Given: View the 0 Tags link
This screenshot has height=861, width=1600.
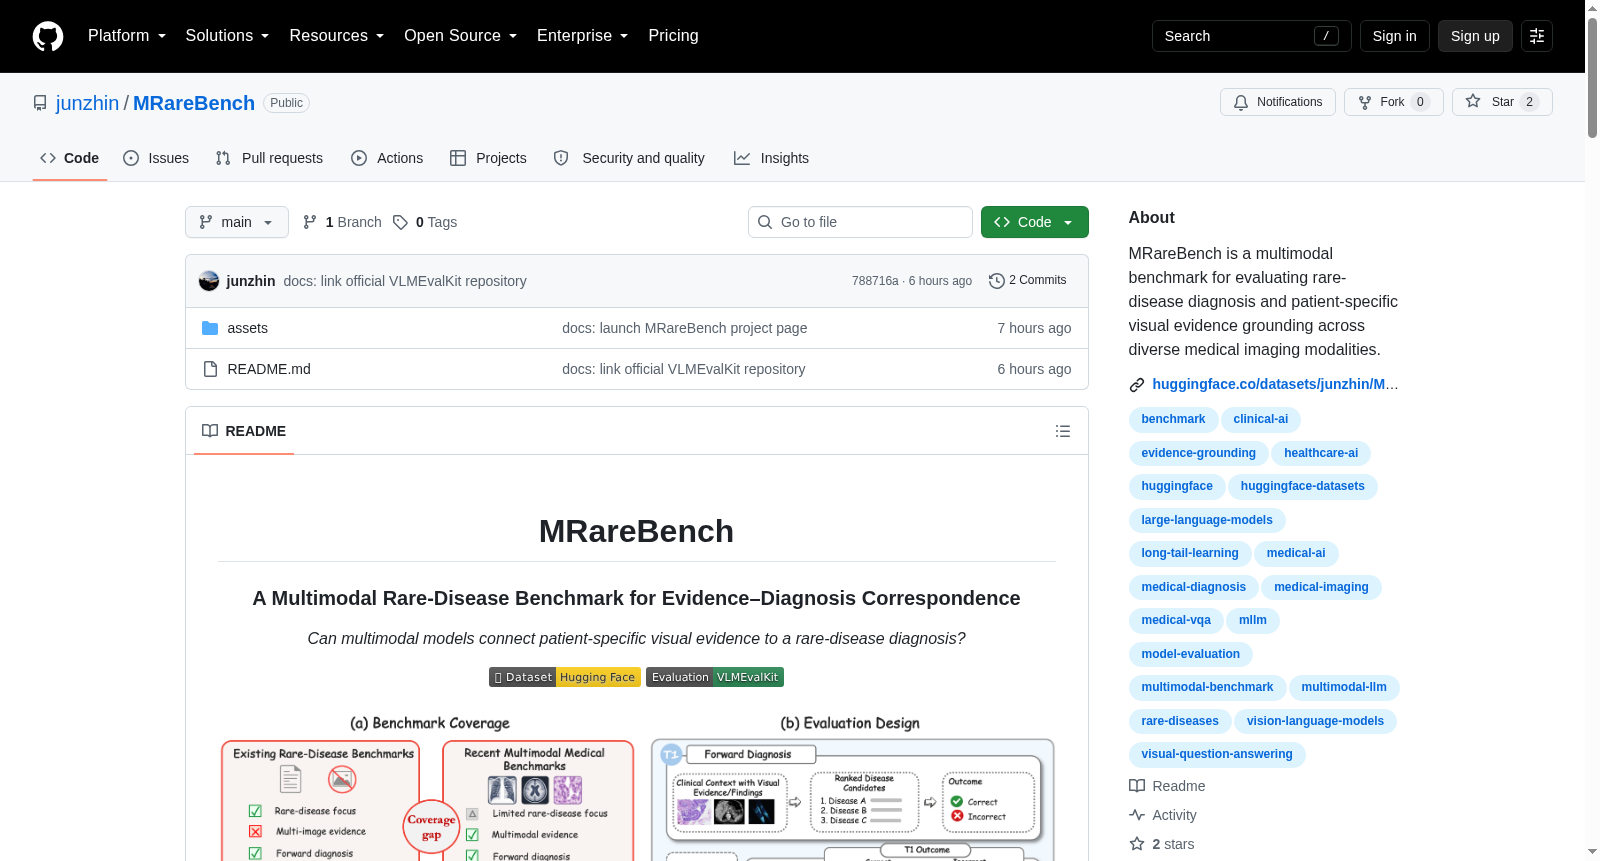Looking at the screenshot, I should click(425, 222).
